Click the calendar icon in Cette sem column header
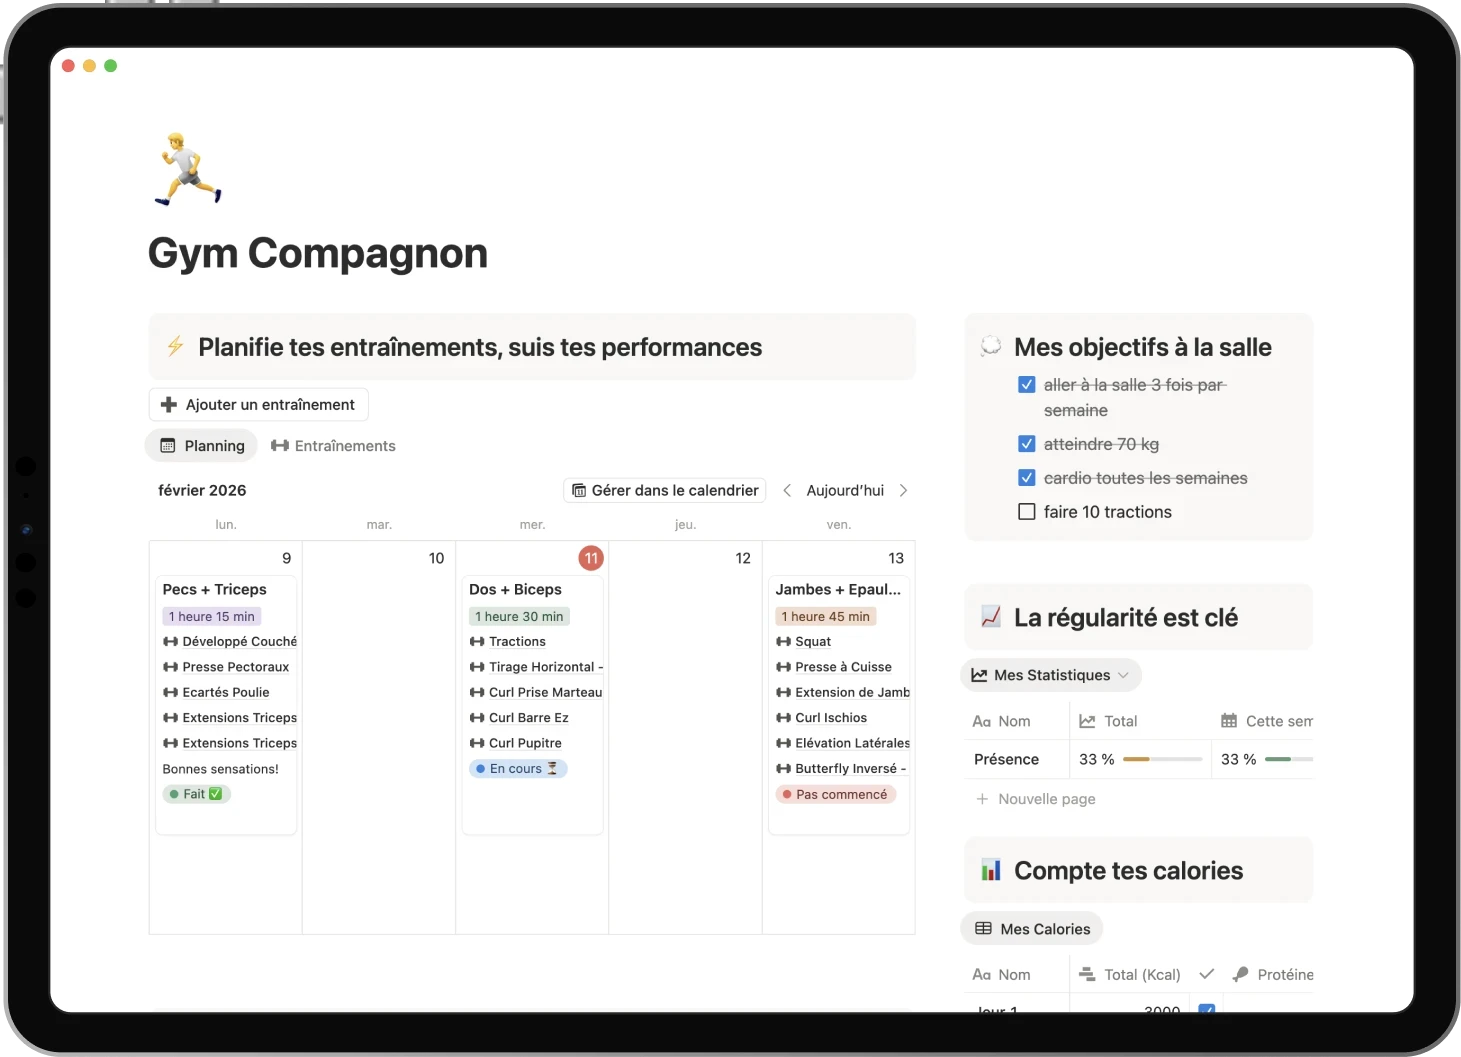Viewport: 1461px width, 1057px height. (1229, 721)
